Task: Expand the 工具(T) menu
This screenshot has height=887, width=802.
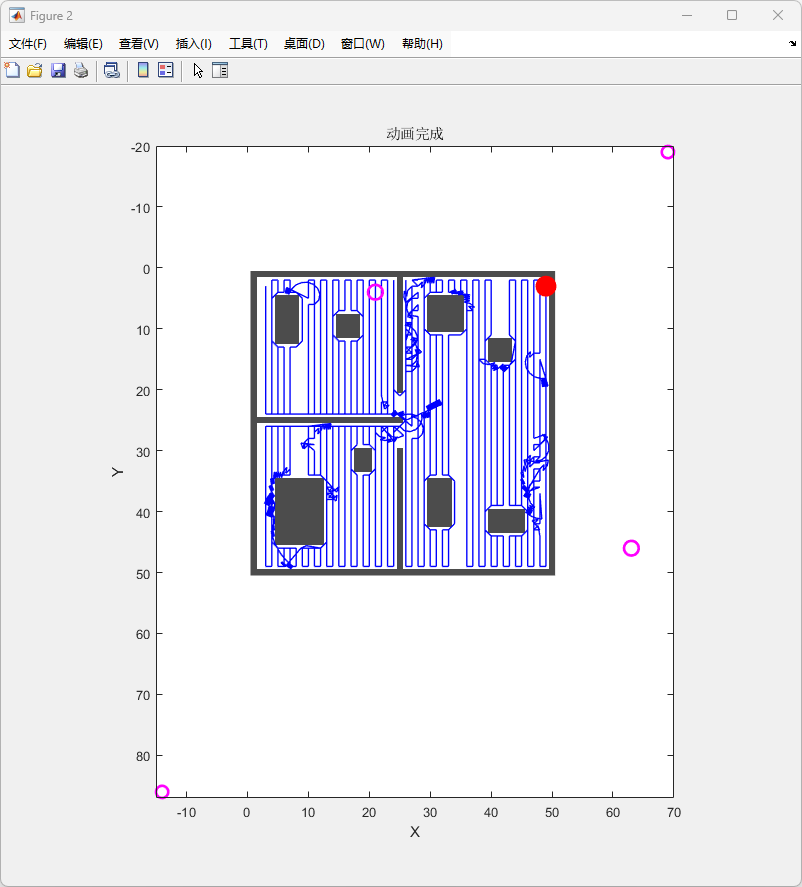Action: 248,44
